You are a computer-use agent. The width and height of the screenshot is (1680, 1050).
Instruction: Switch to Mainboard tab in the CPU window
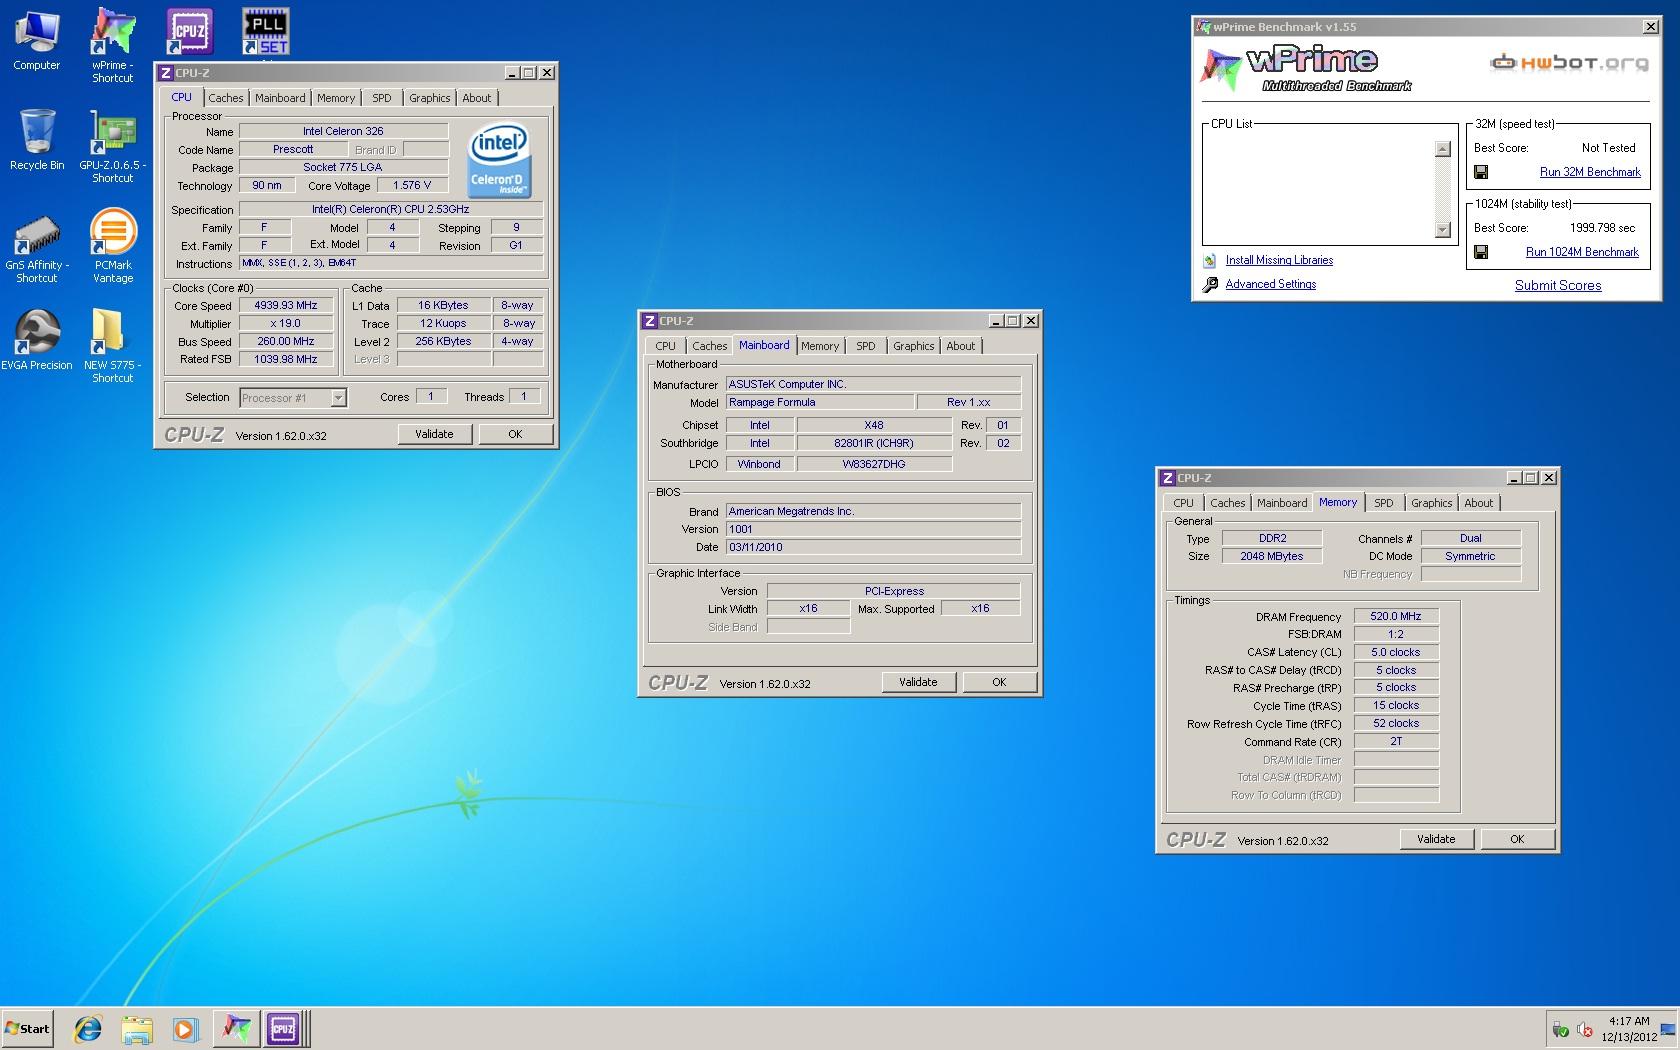(x=280, y=98)
